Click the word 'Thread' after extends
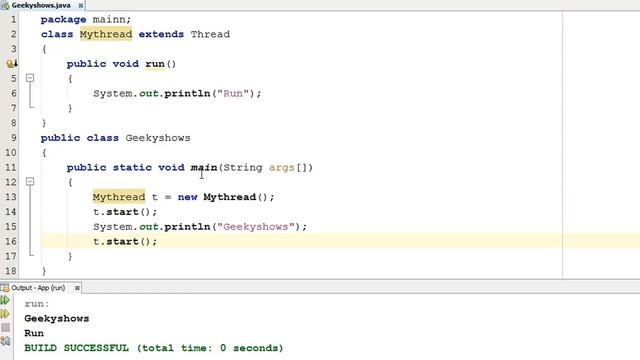Viewport: 640px width, 360px height. point(210,34)
